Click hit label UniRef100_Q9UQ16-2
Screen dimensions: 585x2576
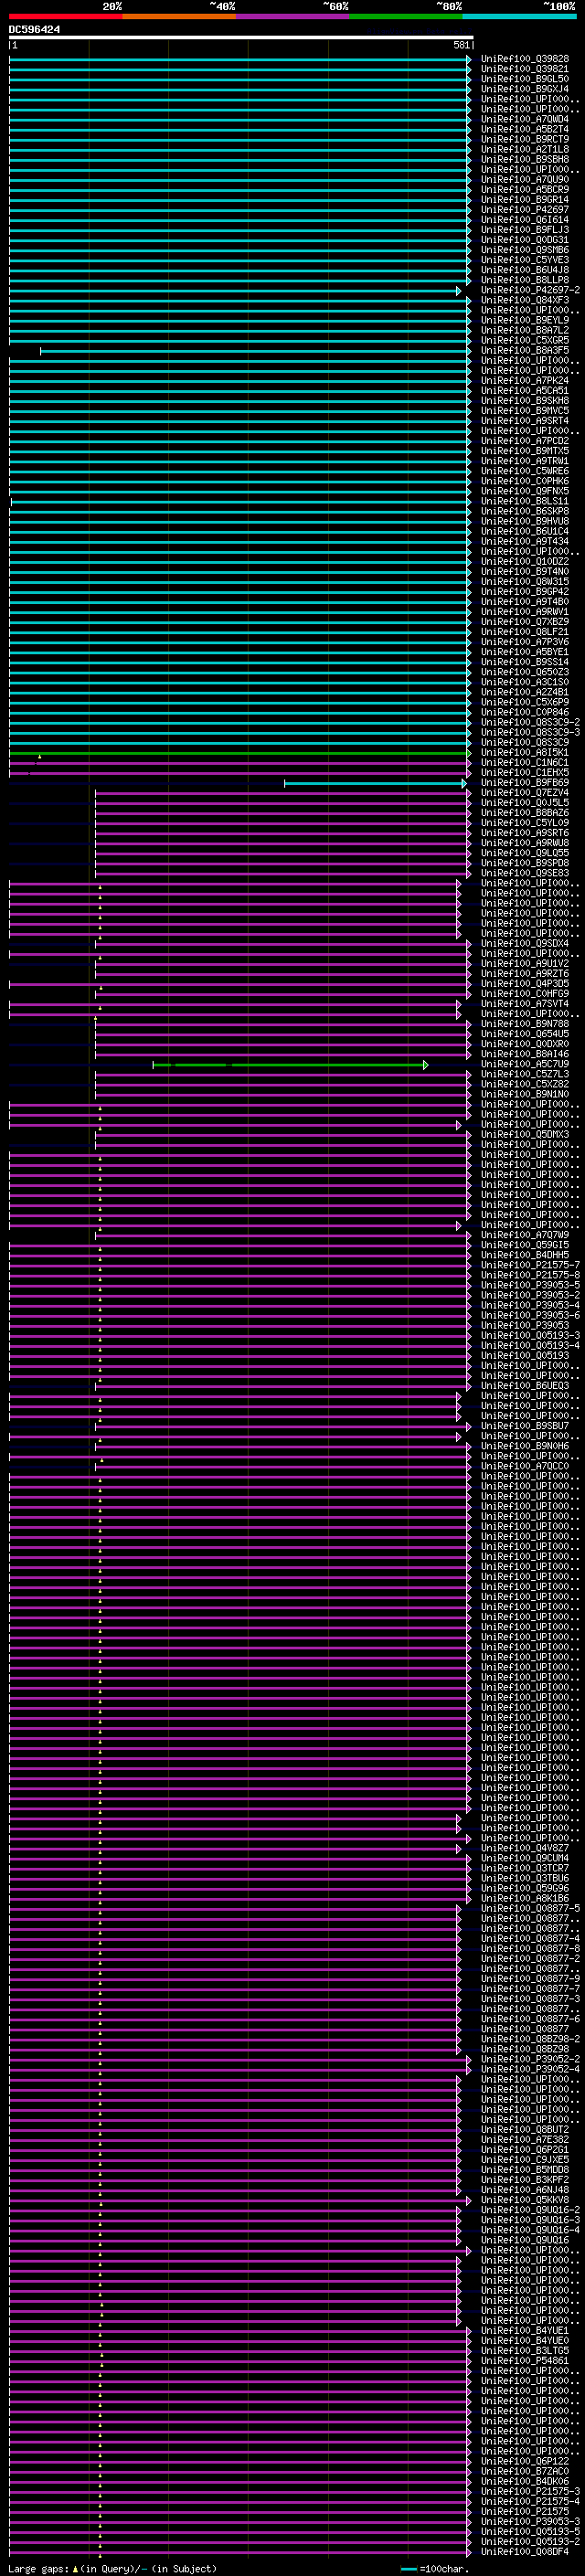pos(530,2211)
